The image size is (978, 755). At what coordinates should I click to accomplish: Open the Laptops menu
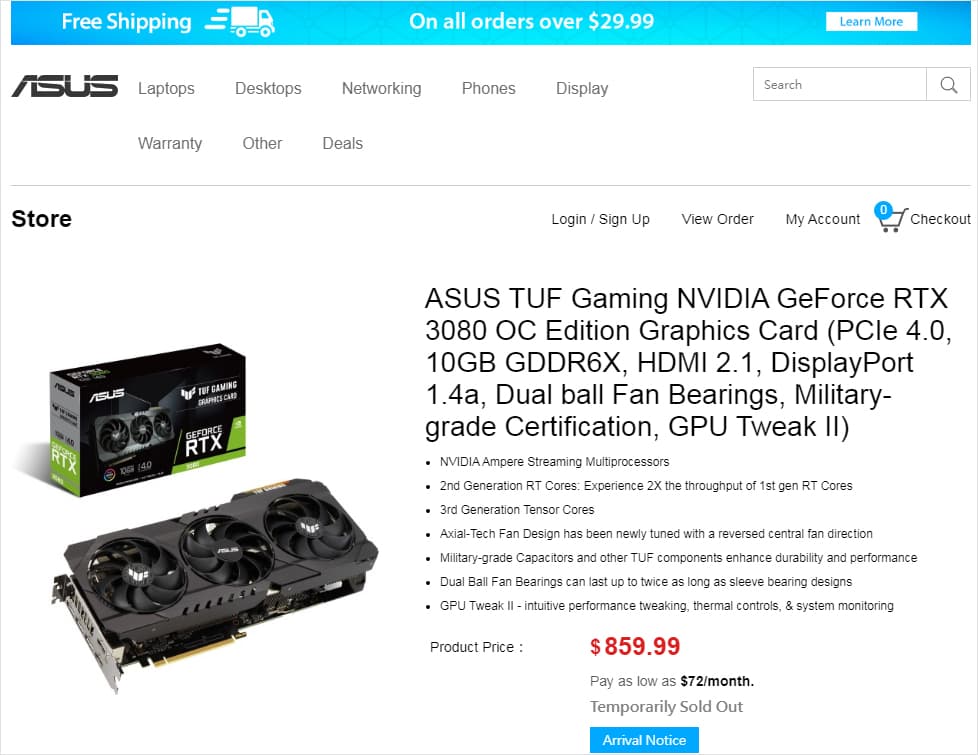[166, 89]
